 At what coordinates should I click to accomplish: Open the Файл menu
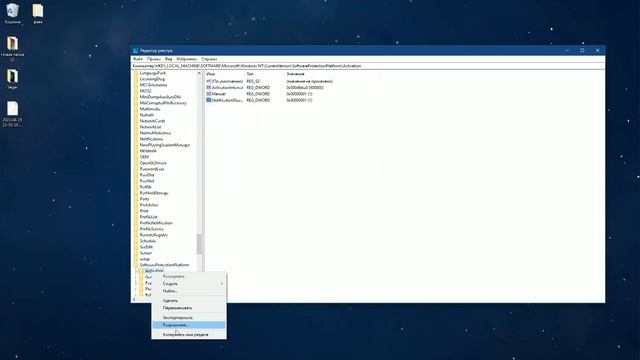[138, 59]
